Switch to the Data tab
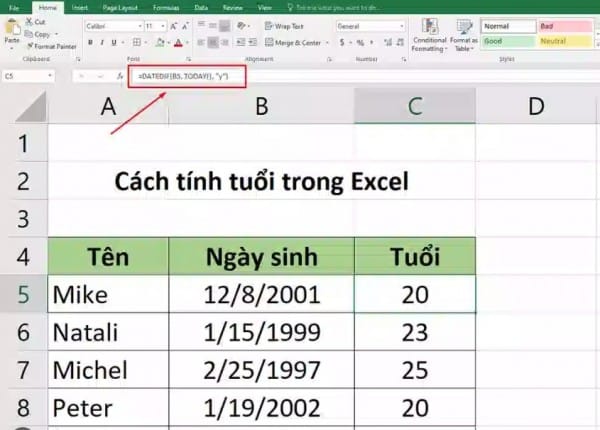 [201, 7]
